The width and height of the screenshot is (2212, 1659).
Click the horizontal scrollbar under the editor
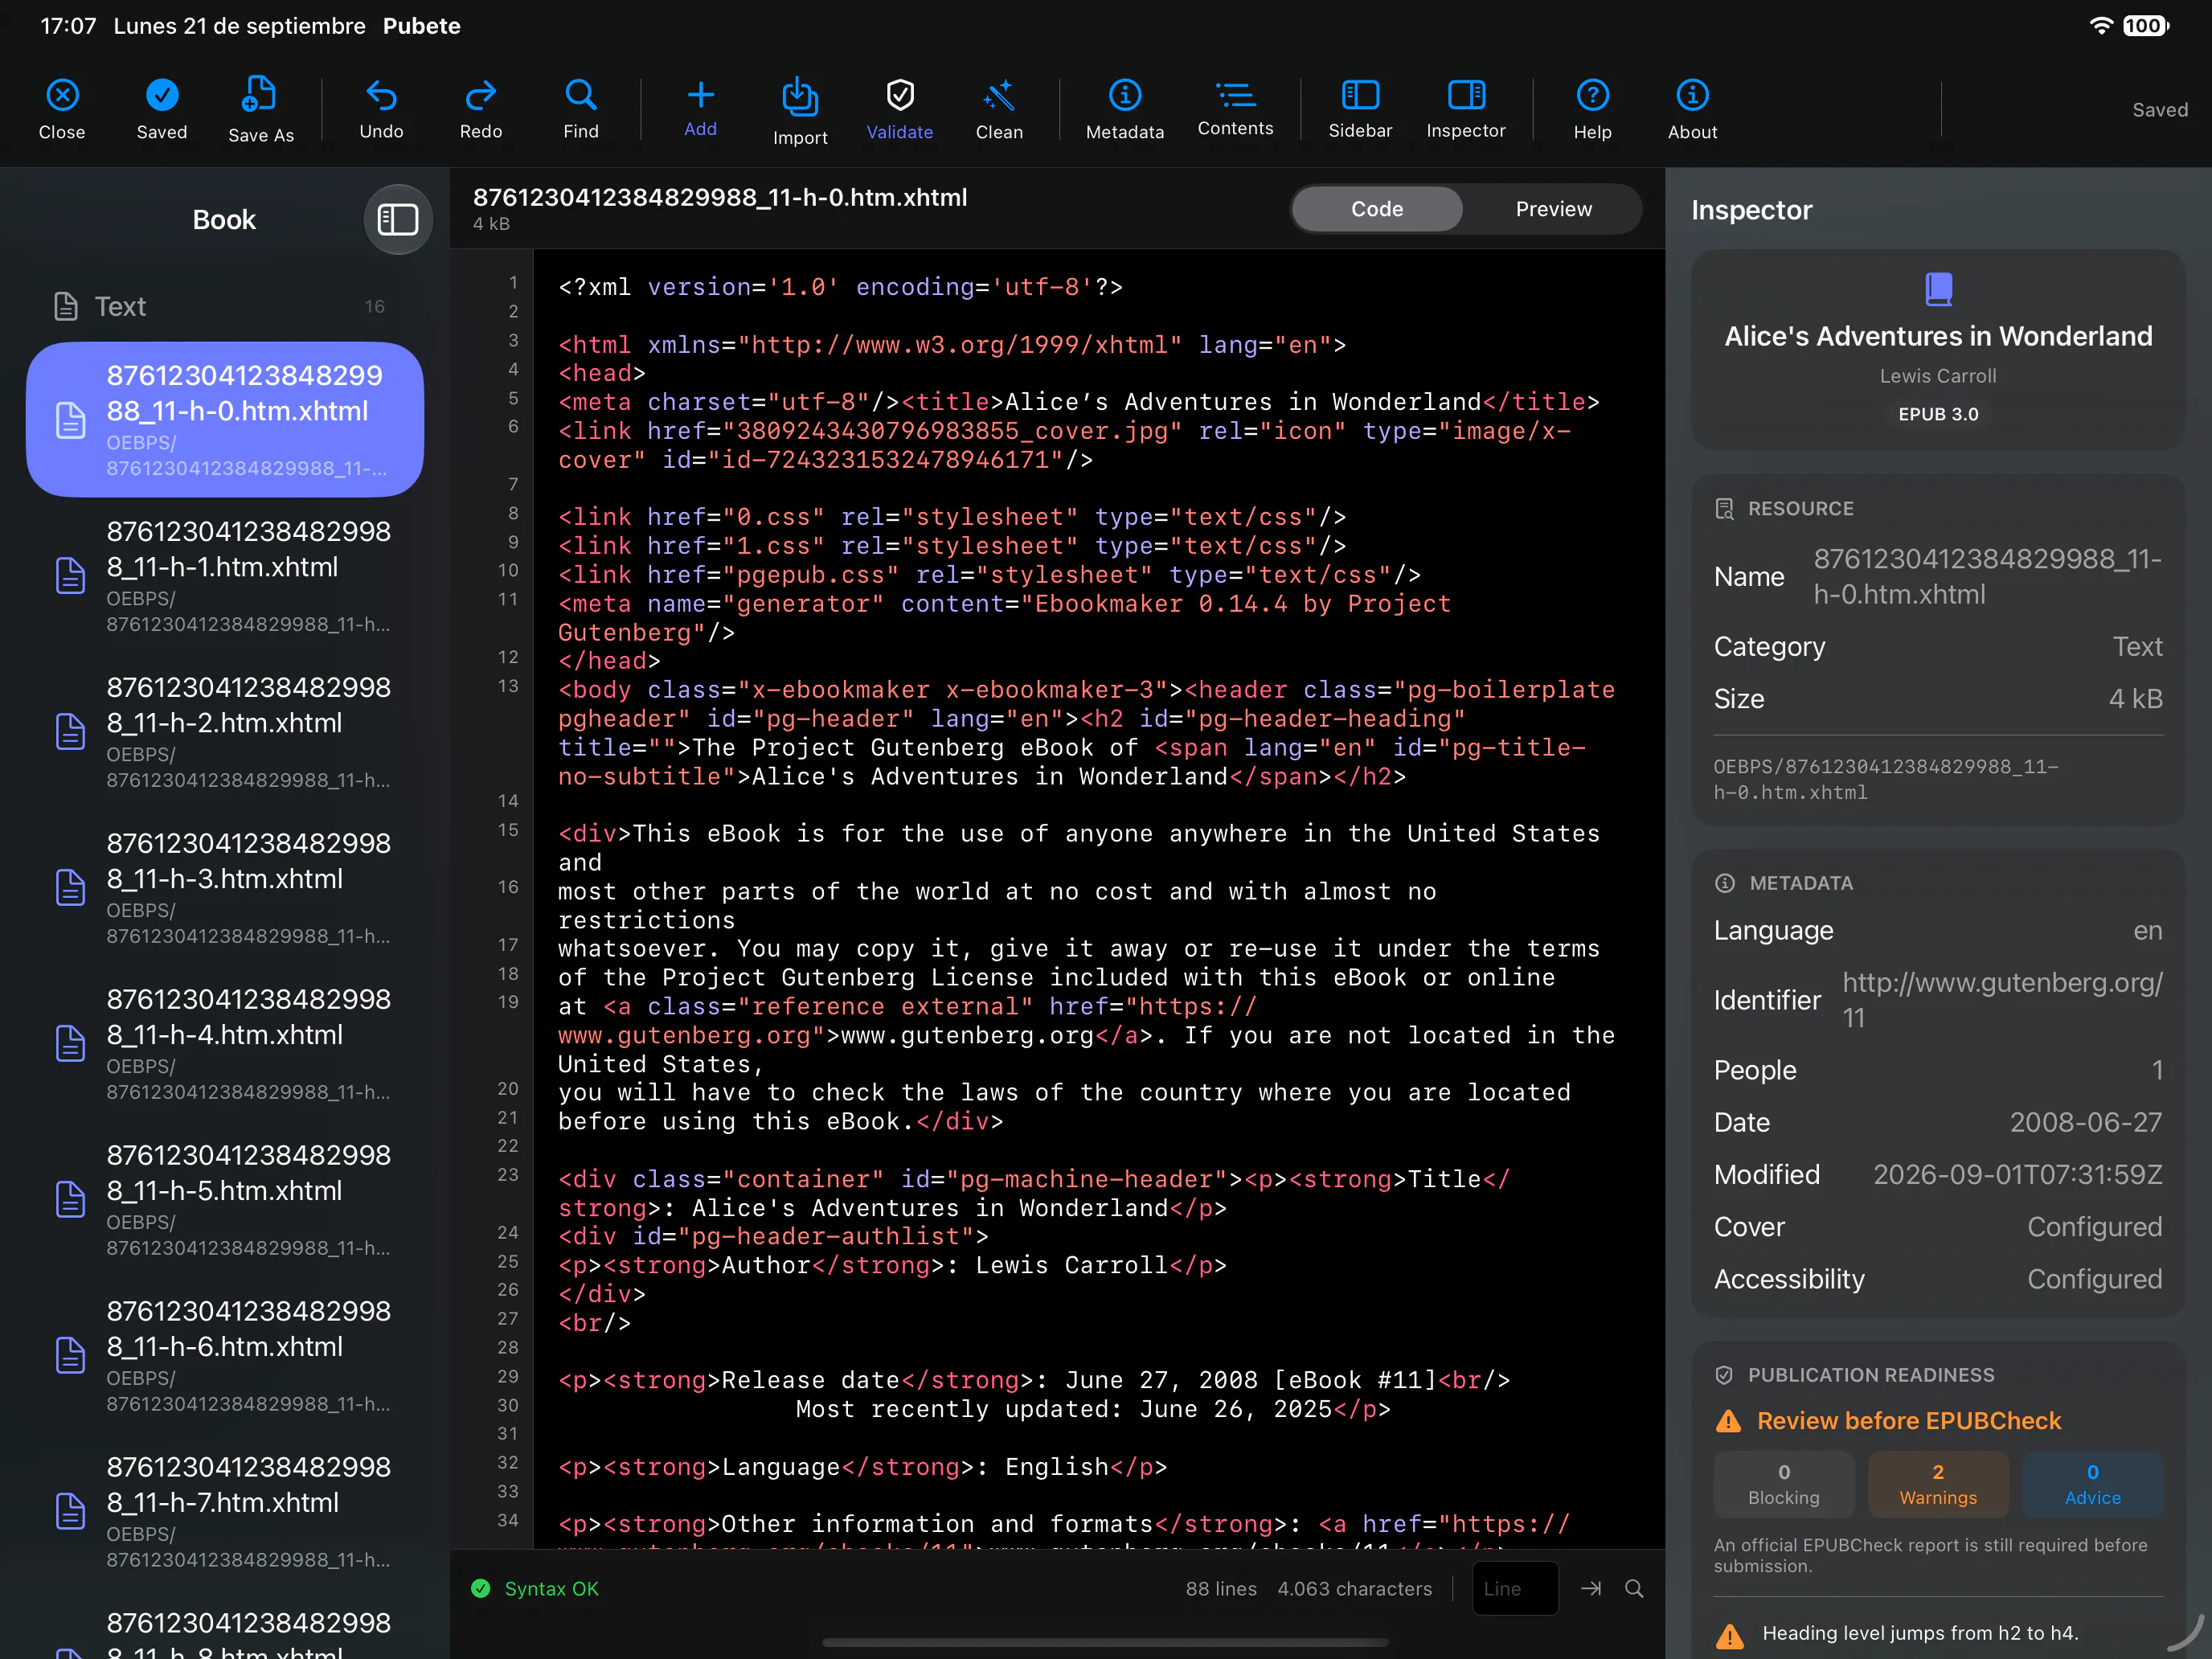[x=1105, y=1642]
